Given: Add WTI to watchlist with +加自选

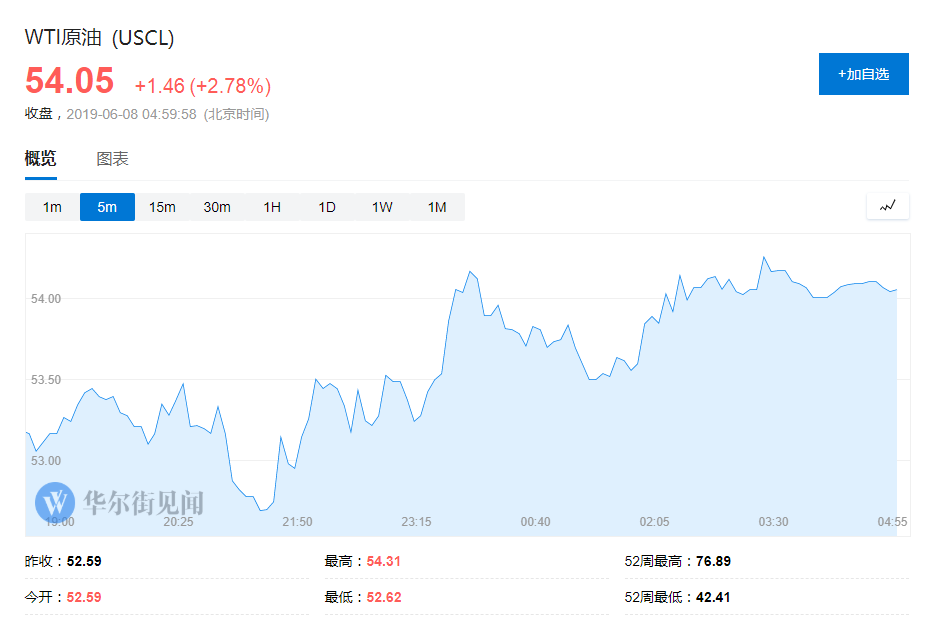Looking at the screenshot, I should point(863,74).
